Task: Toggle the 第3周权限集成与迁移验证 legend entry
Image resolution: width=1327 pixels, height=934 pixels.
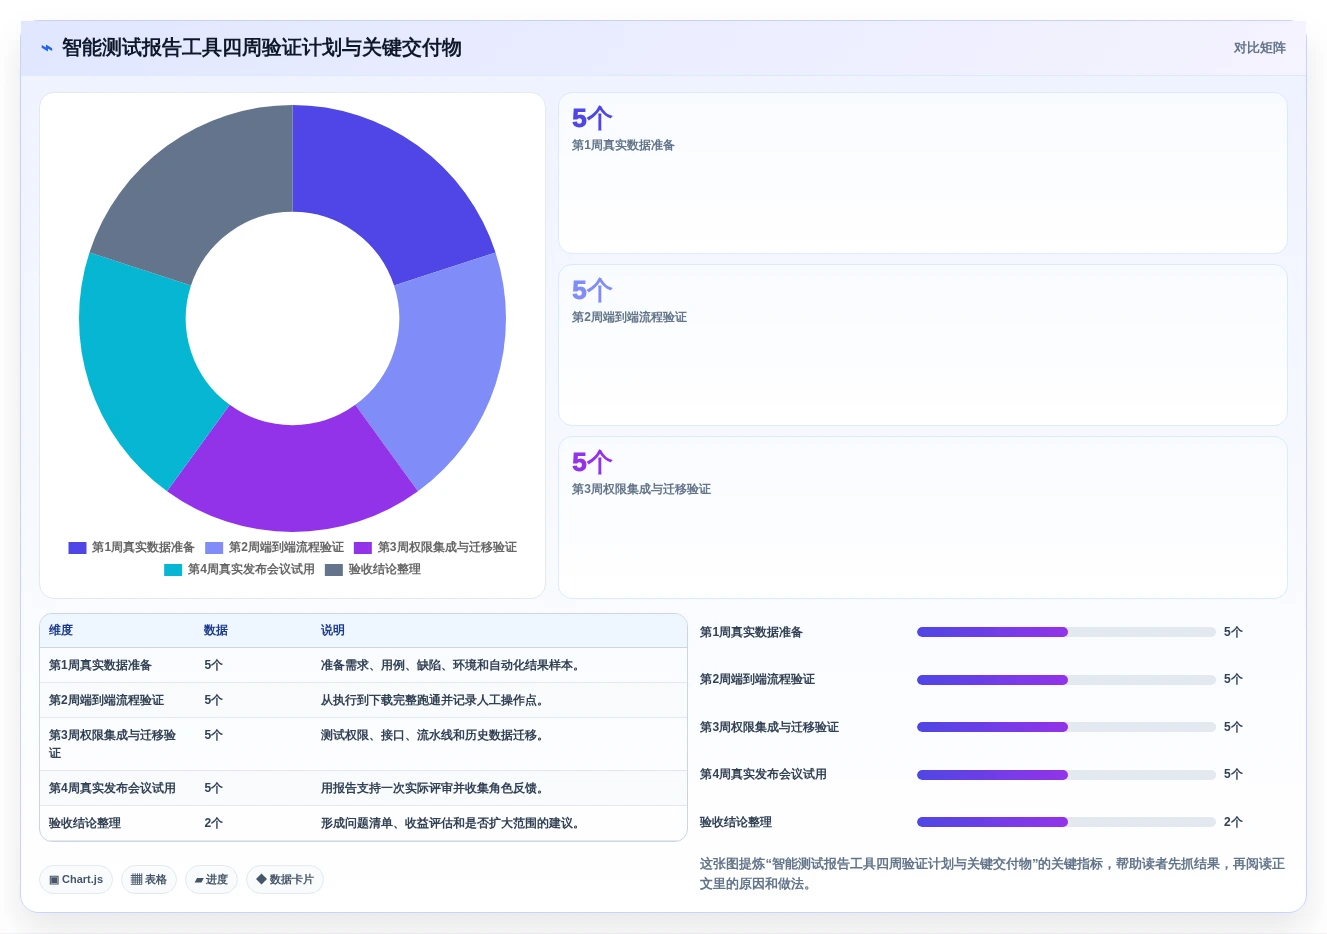Action: point(435,548)
